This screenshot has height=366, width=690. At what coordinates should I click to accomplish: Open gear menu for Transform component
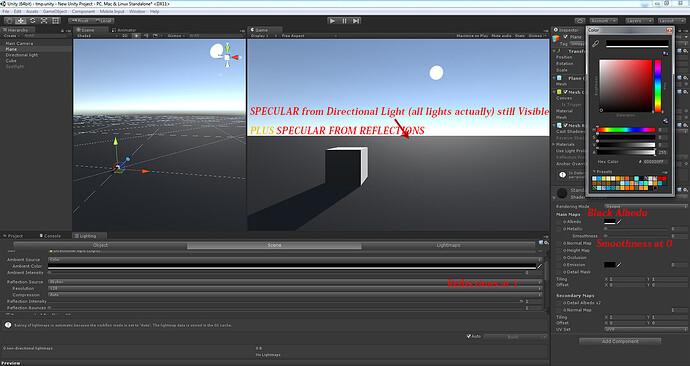pos(686,51)
